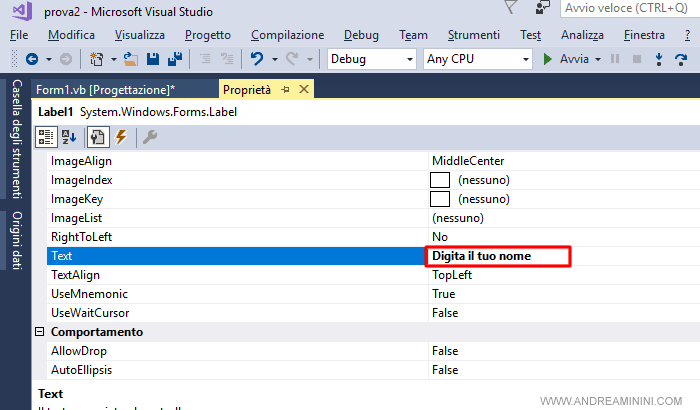Screen dimensions: 700x410
Task: Show Events lightning bolt icon
Action: tap(121, 136)
